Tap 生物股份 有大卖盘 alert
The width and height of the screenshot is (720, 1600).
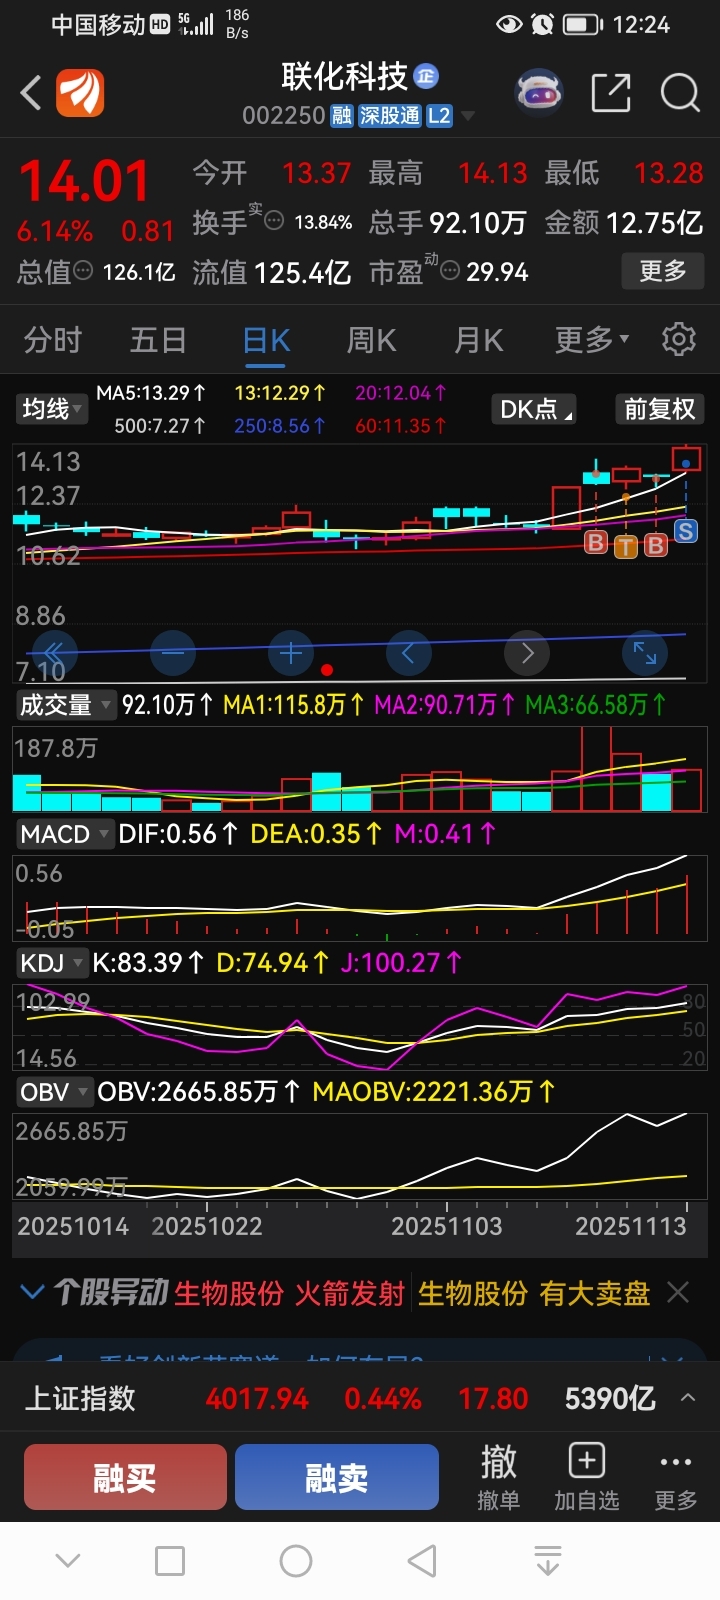click(x=534, y=1293)
